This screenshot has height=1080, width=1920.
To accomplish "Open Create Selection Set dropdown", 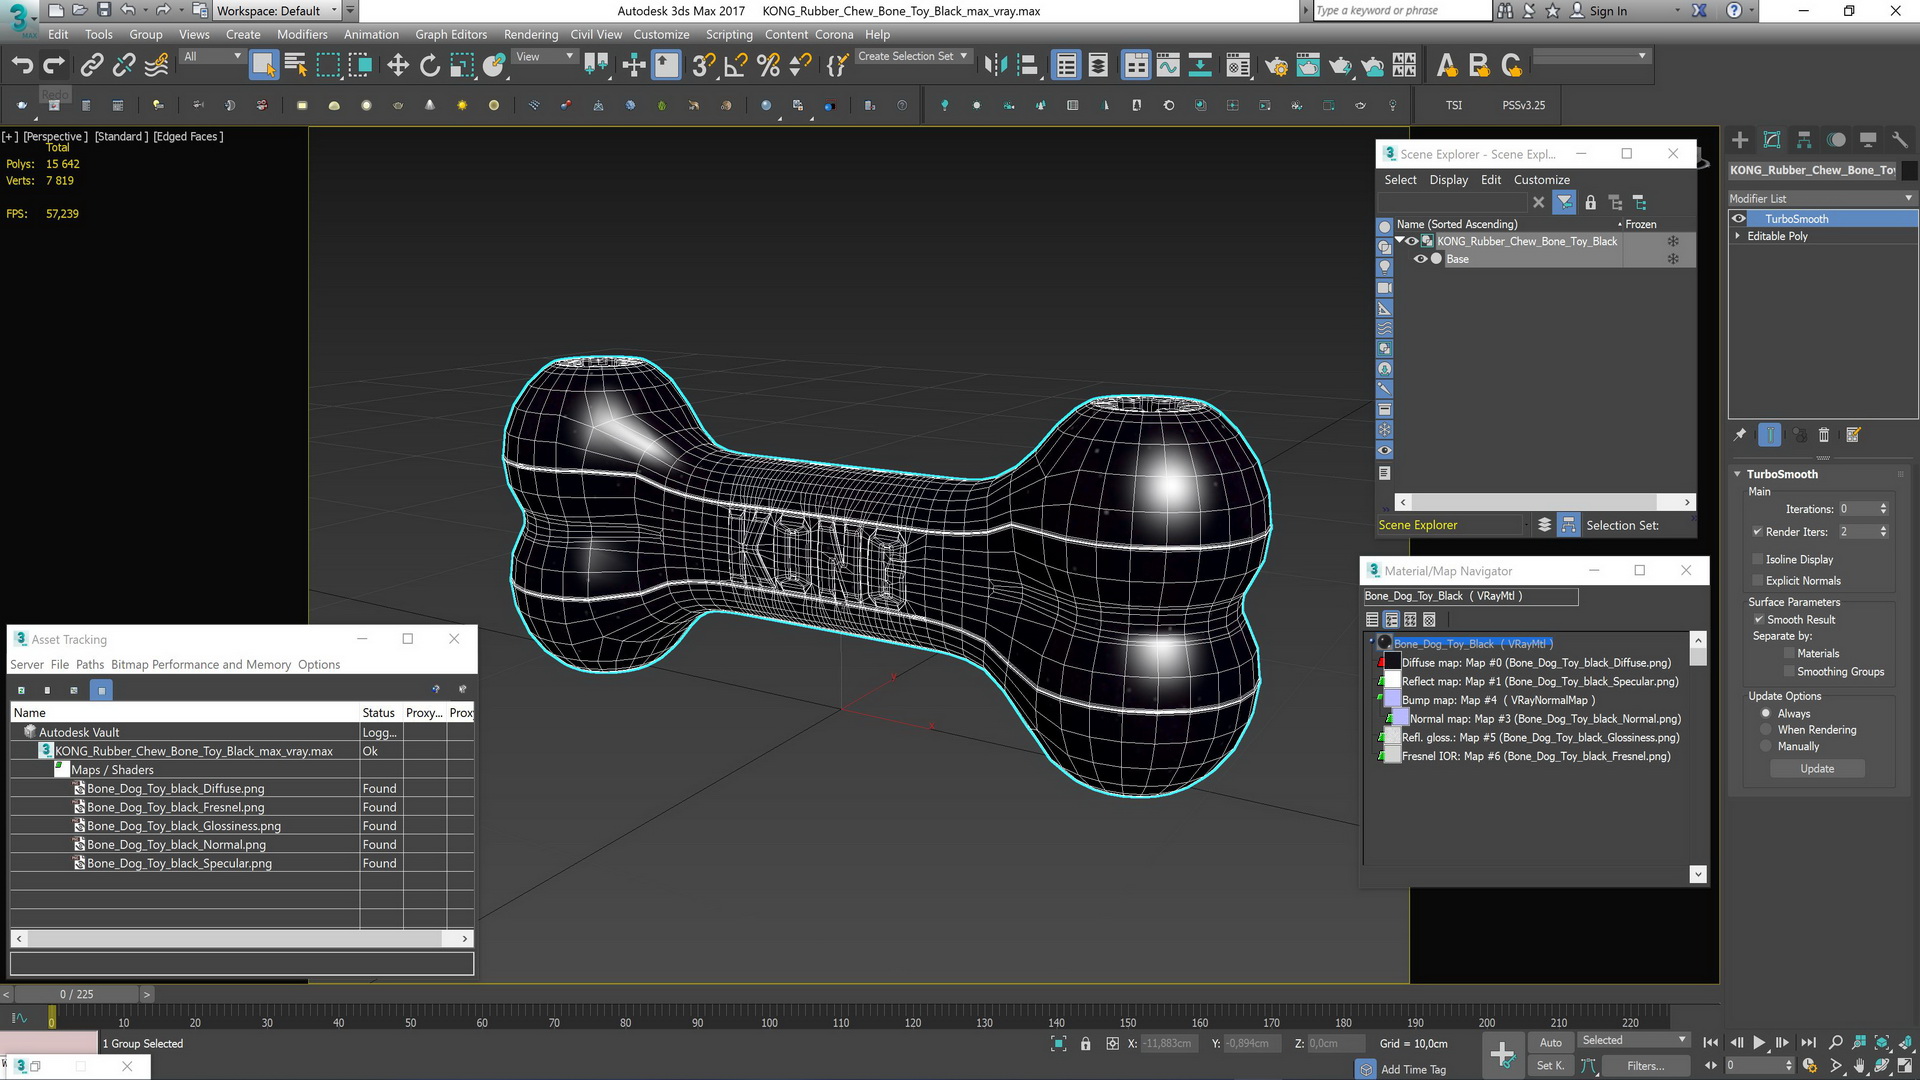I will (x=913, y=57).
